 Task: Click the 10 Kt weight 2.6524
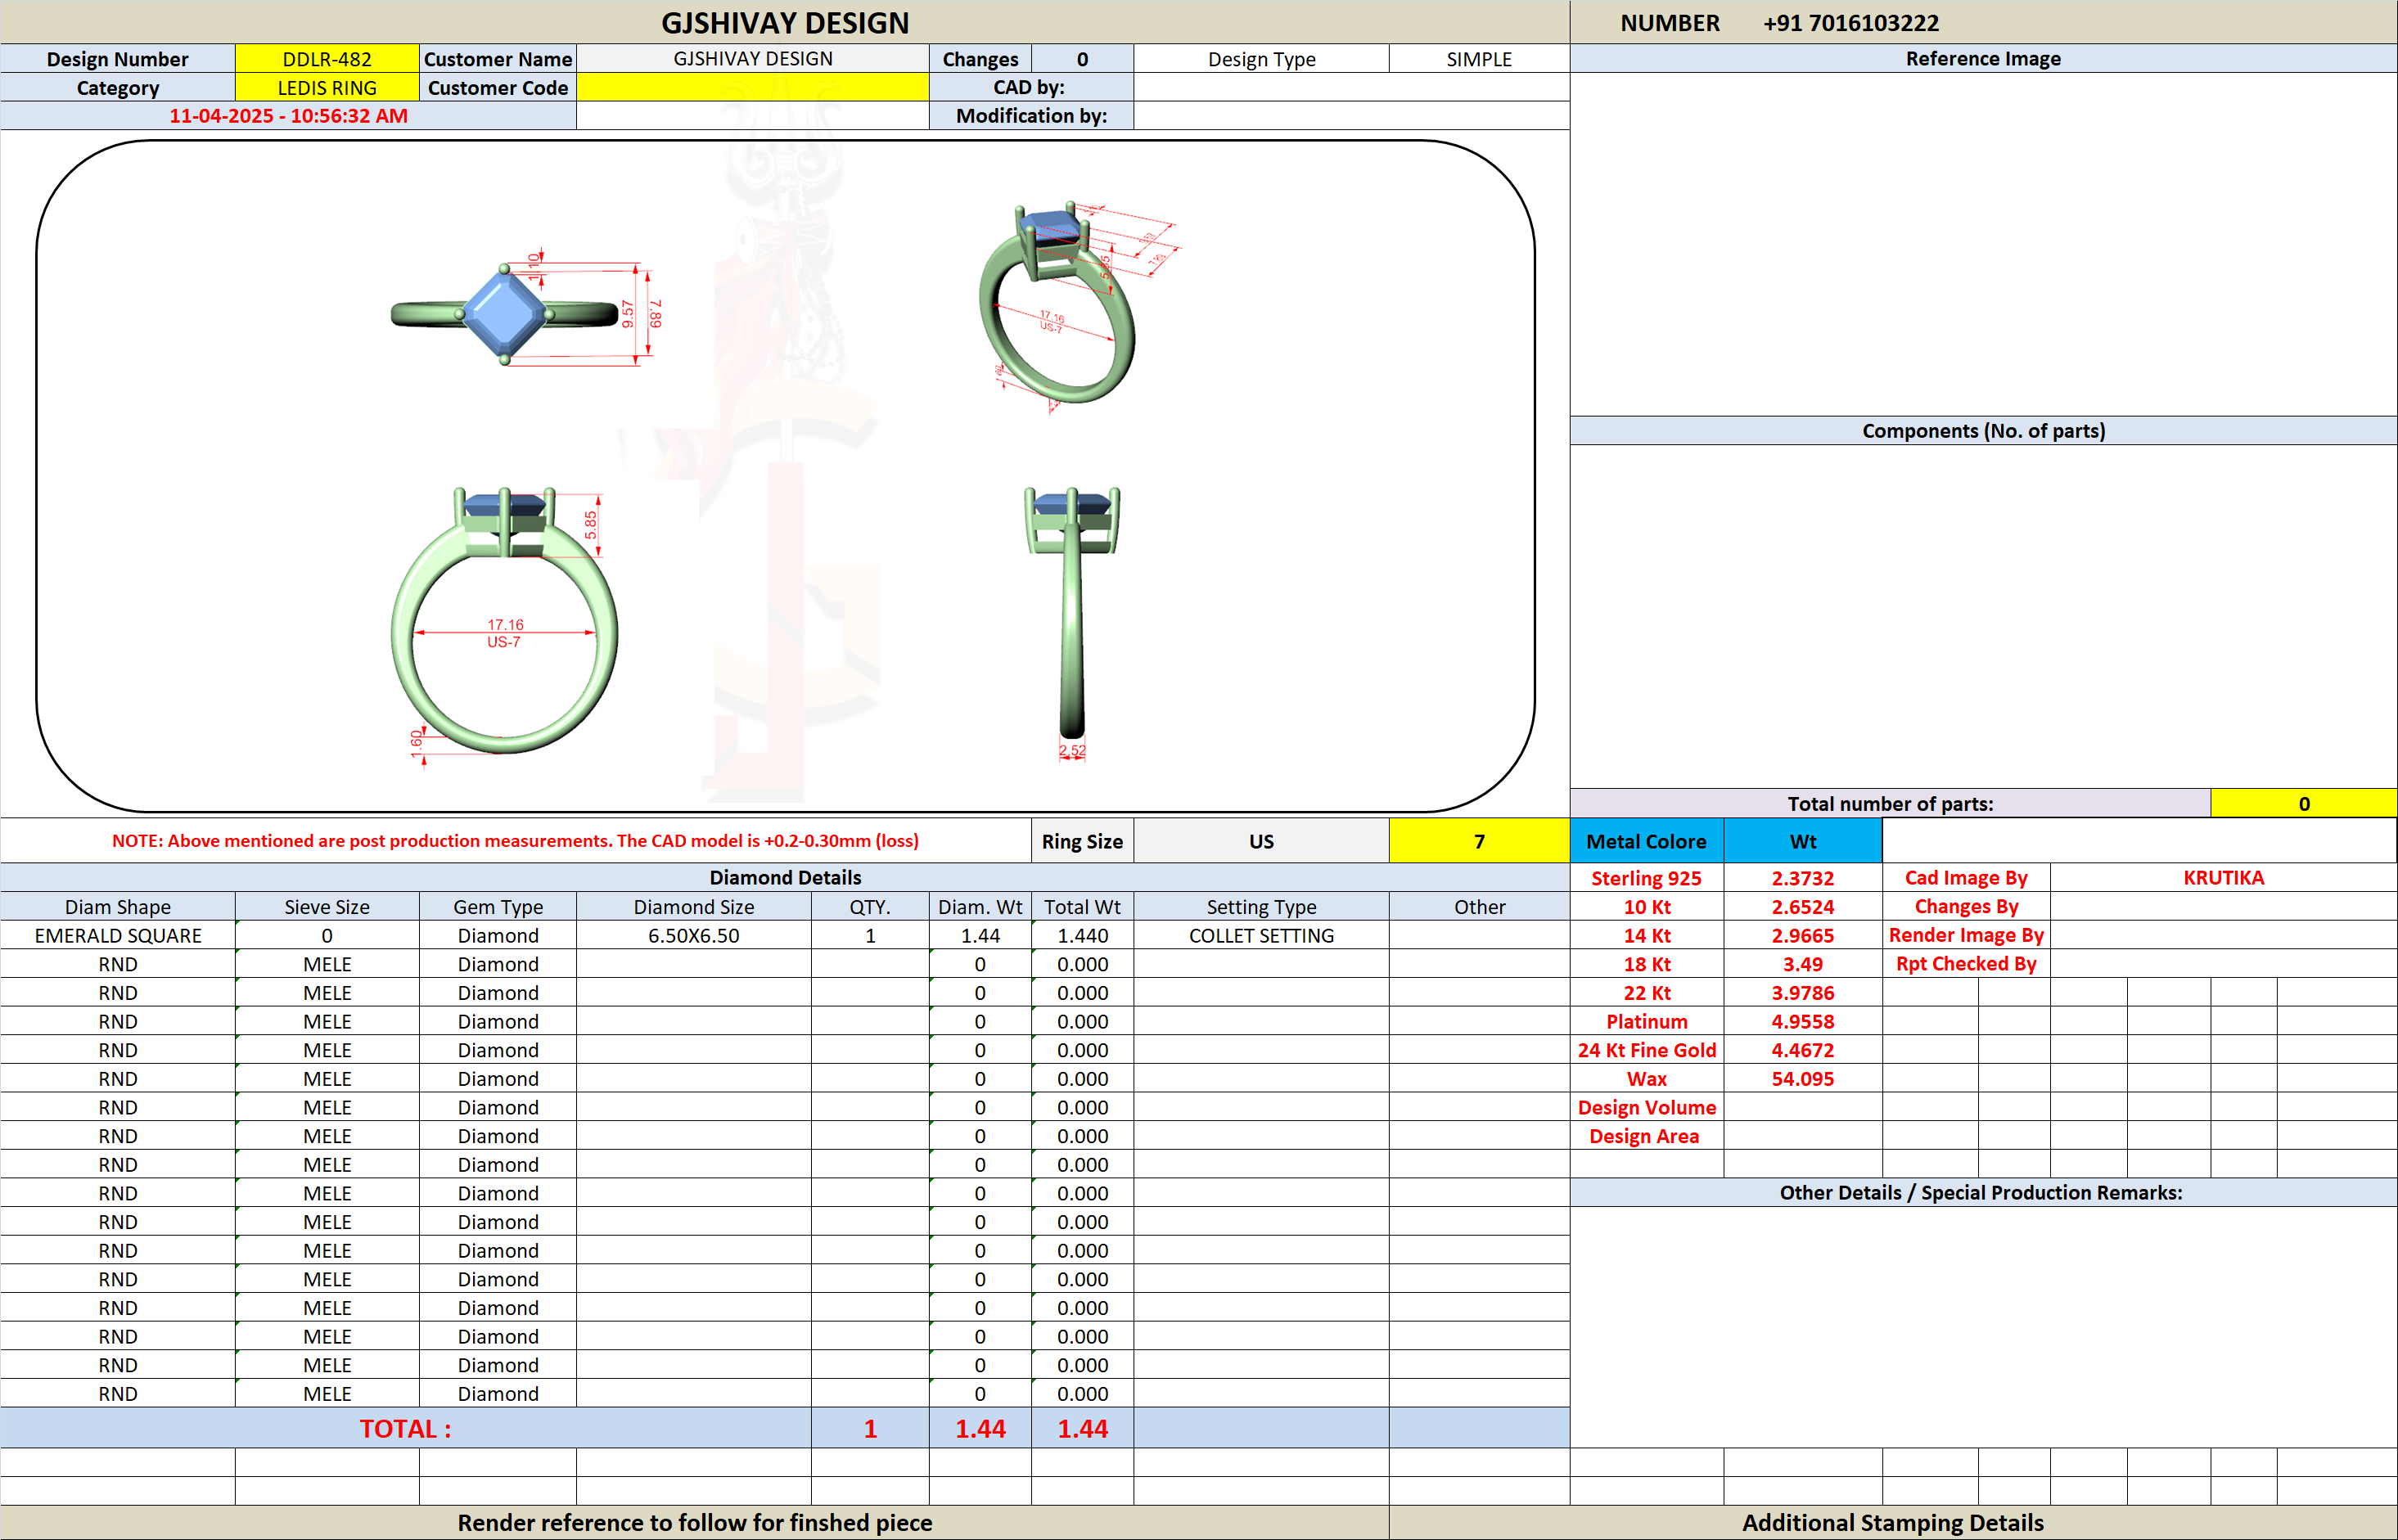click(1803, 907)
